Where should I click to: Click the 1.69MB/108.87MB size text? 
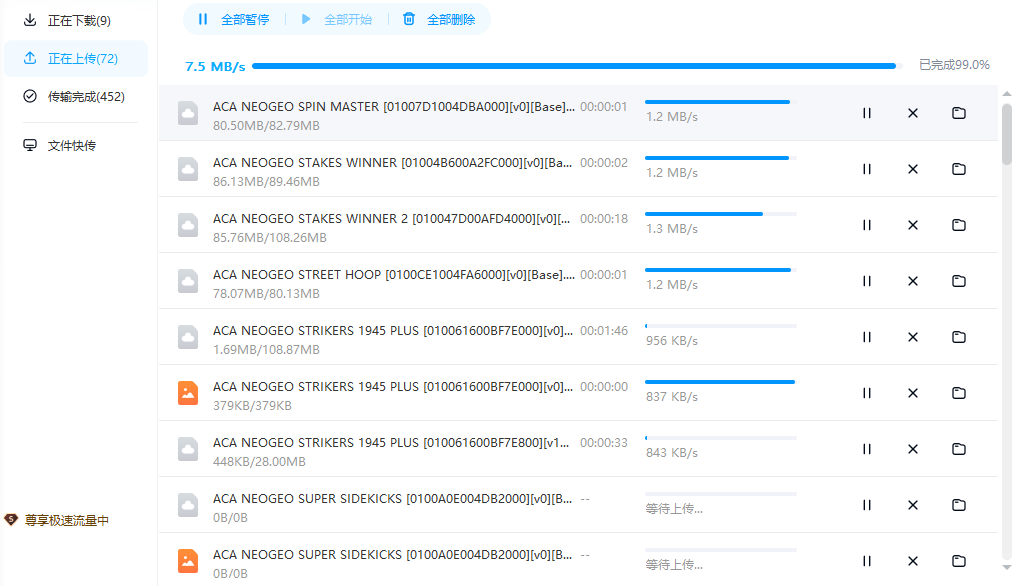(266, 349)
